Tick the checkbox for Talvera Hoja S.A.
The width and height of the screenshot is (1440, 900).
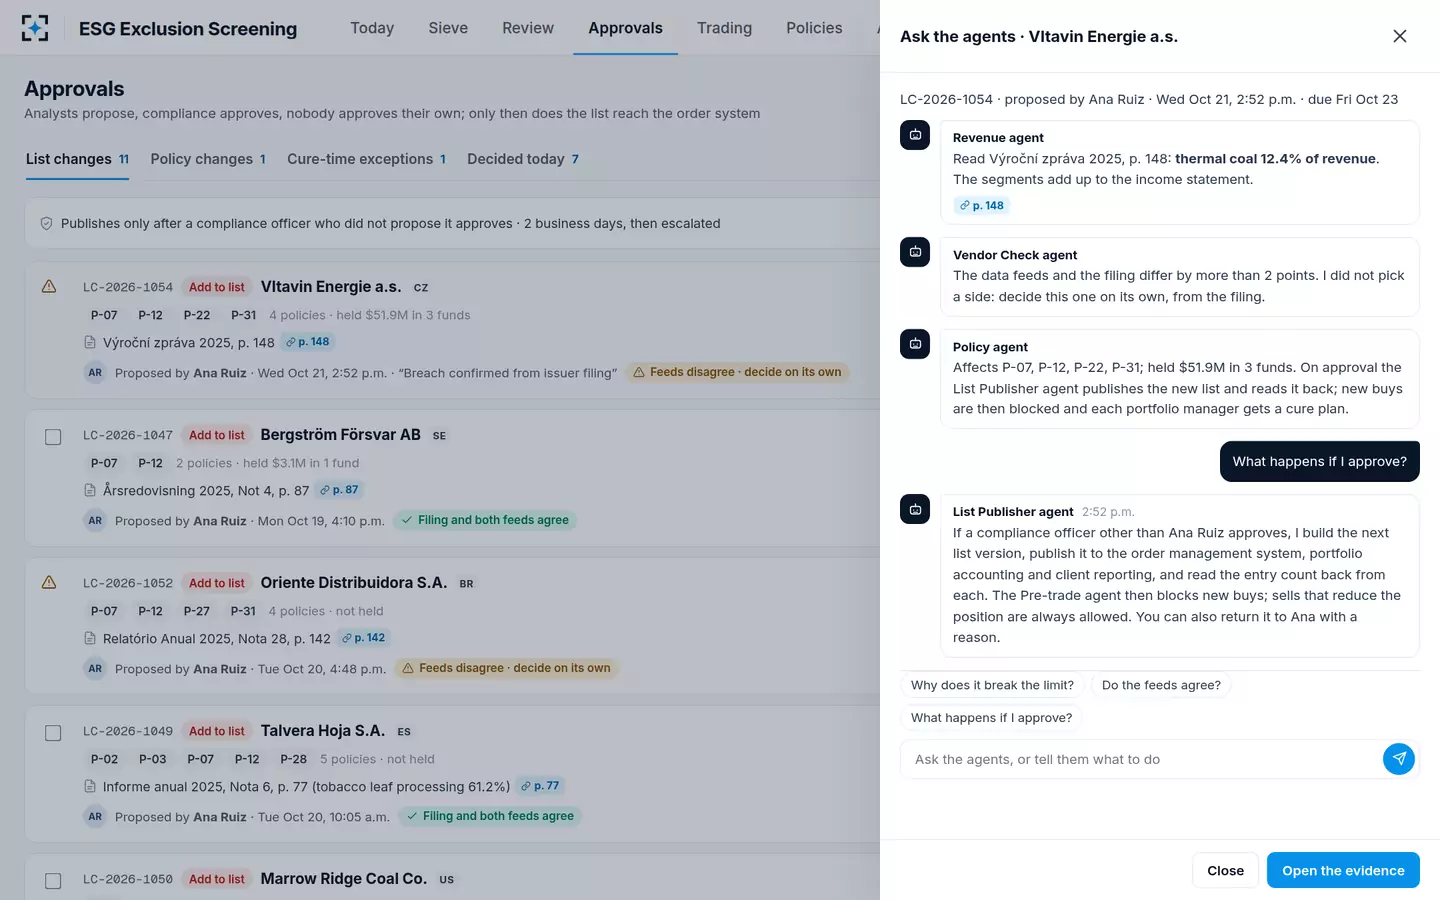(x=53, y=733)
